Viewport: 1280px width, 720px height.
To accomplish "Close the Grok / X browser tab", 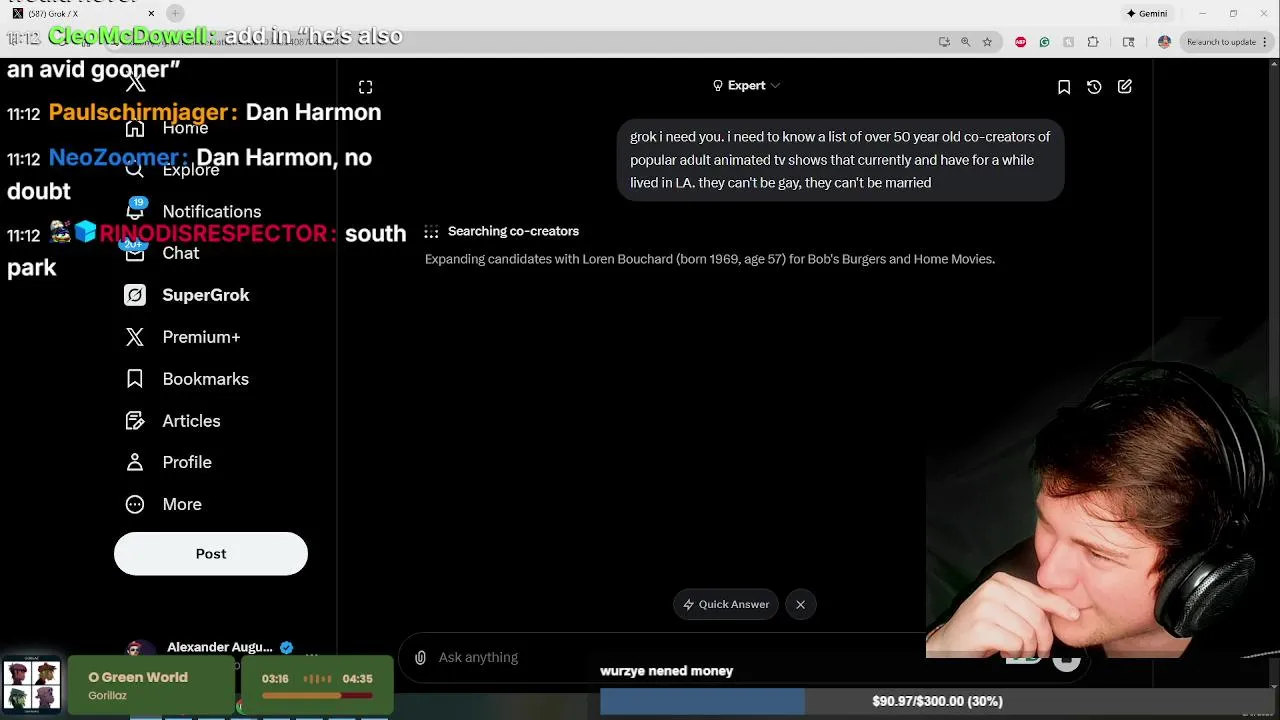I will tap(151, 13).
